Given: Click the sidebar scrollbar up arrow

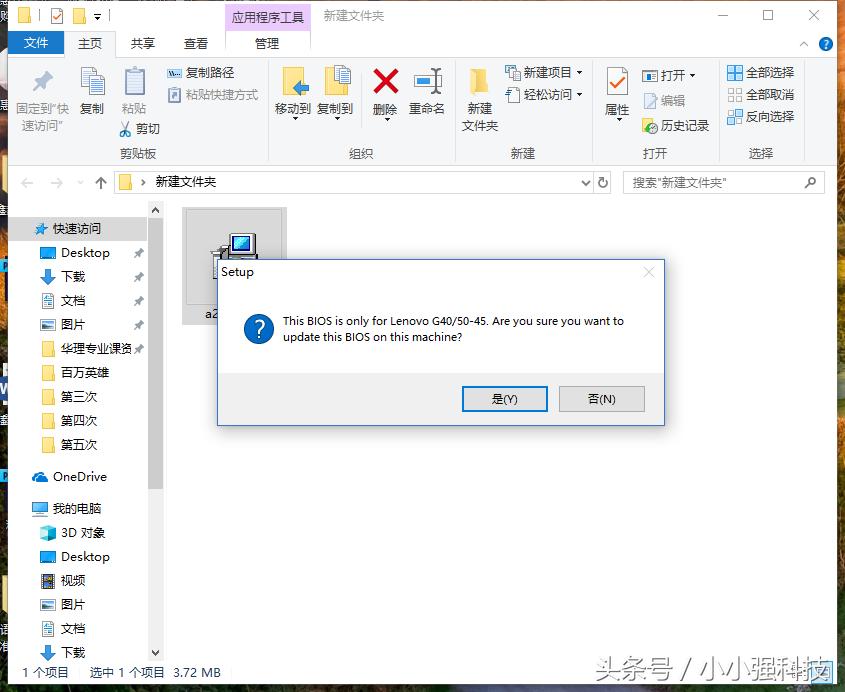Looking at the screenshot, I should coord(156,210).
